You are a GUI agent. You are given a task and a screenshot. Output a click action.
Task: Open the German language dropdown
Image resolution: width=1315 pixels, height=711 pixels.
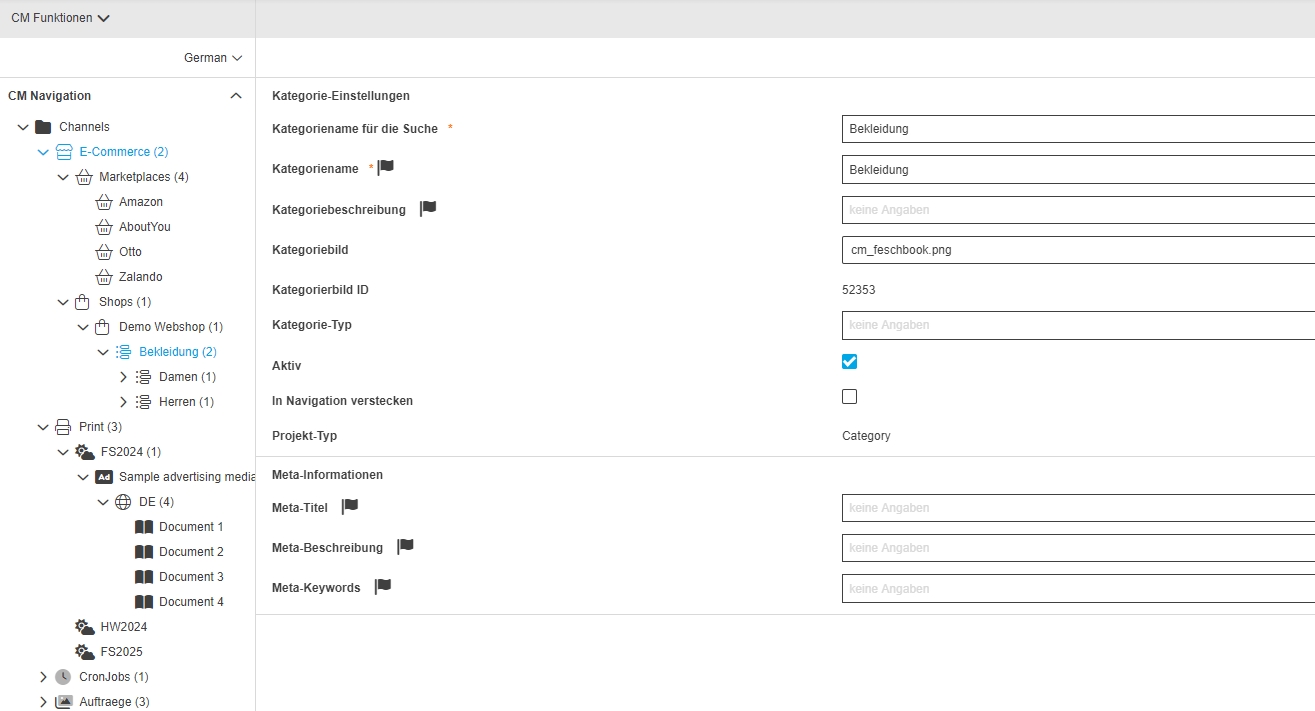[213, 58]
